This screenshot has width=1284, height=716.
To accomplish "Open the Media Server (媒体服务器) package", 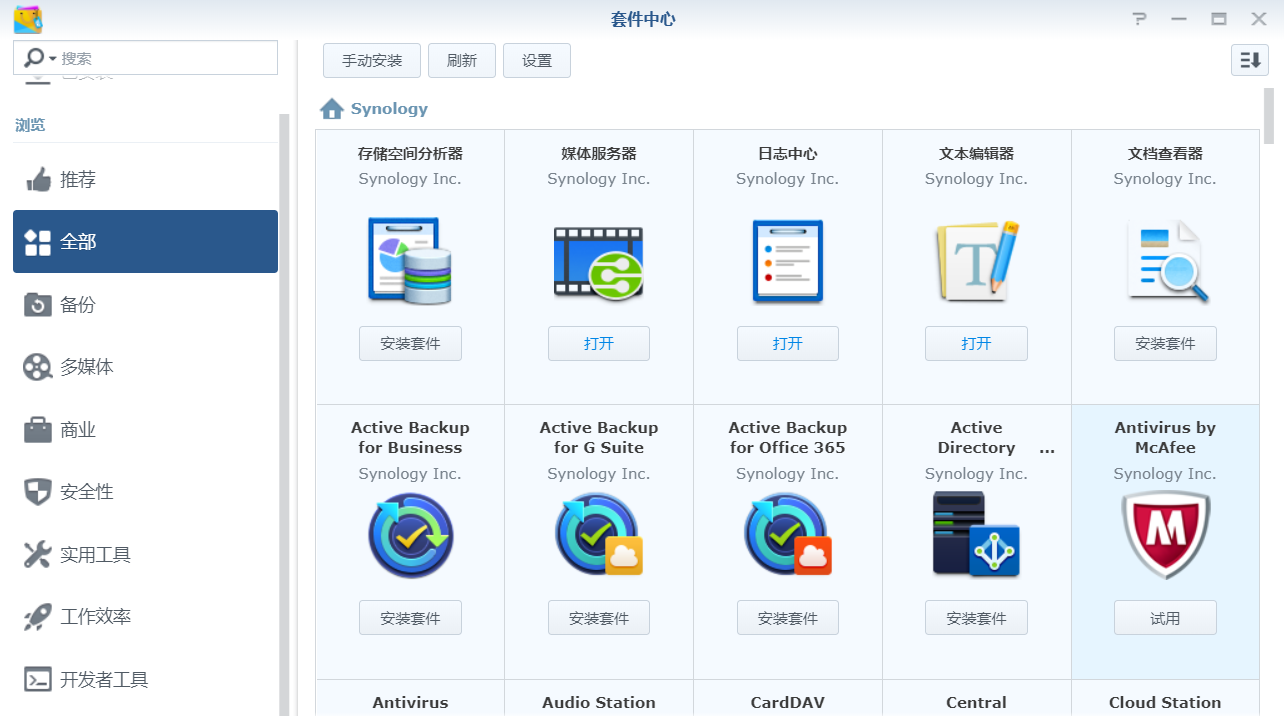I will [598, 343].
